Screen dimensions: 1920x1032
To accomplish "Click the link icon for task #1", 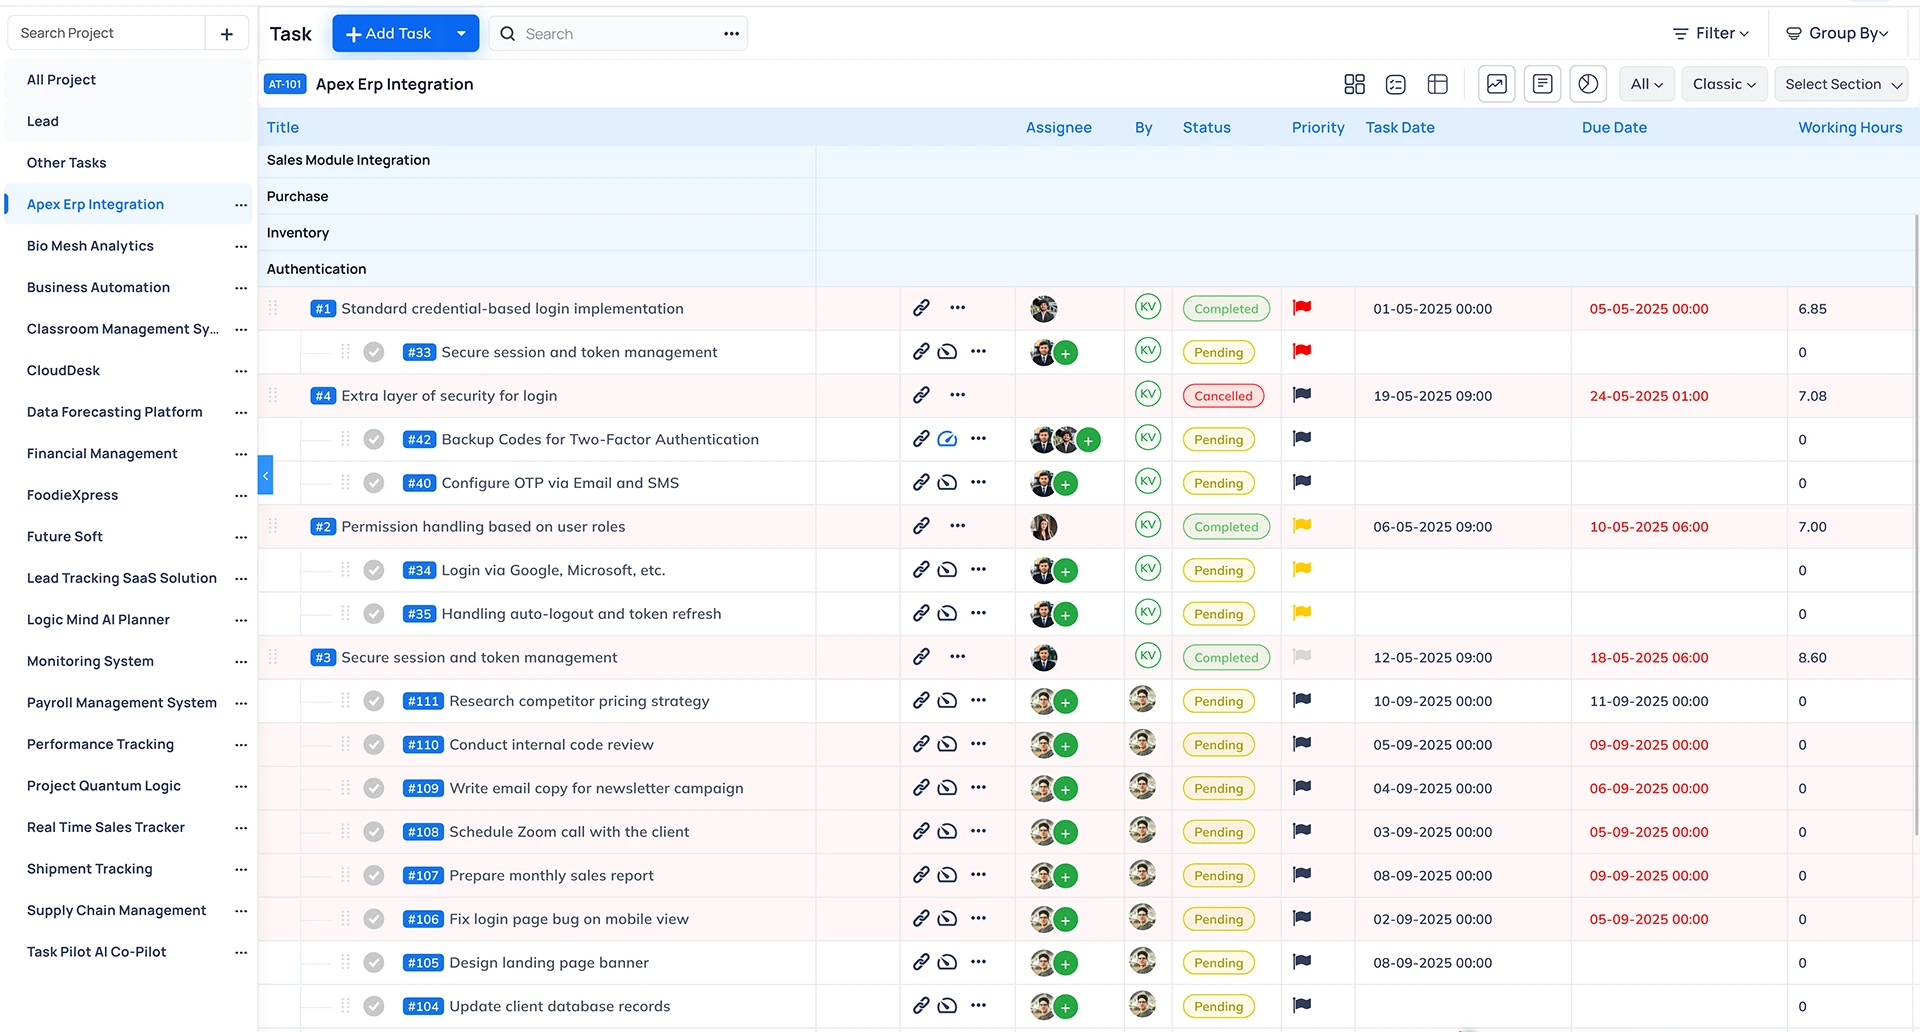I will pos(921,308).
